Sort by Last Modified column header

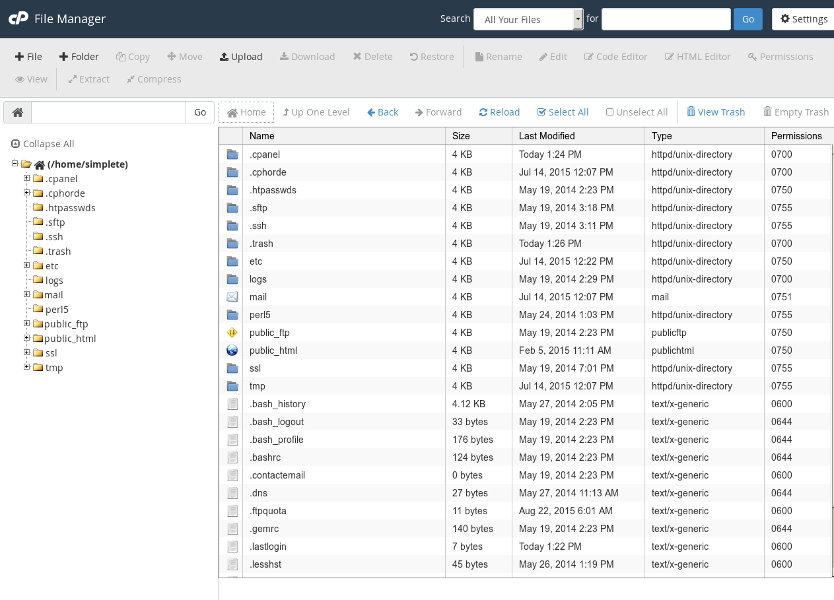[578, 136]
